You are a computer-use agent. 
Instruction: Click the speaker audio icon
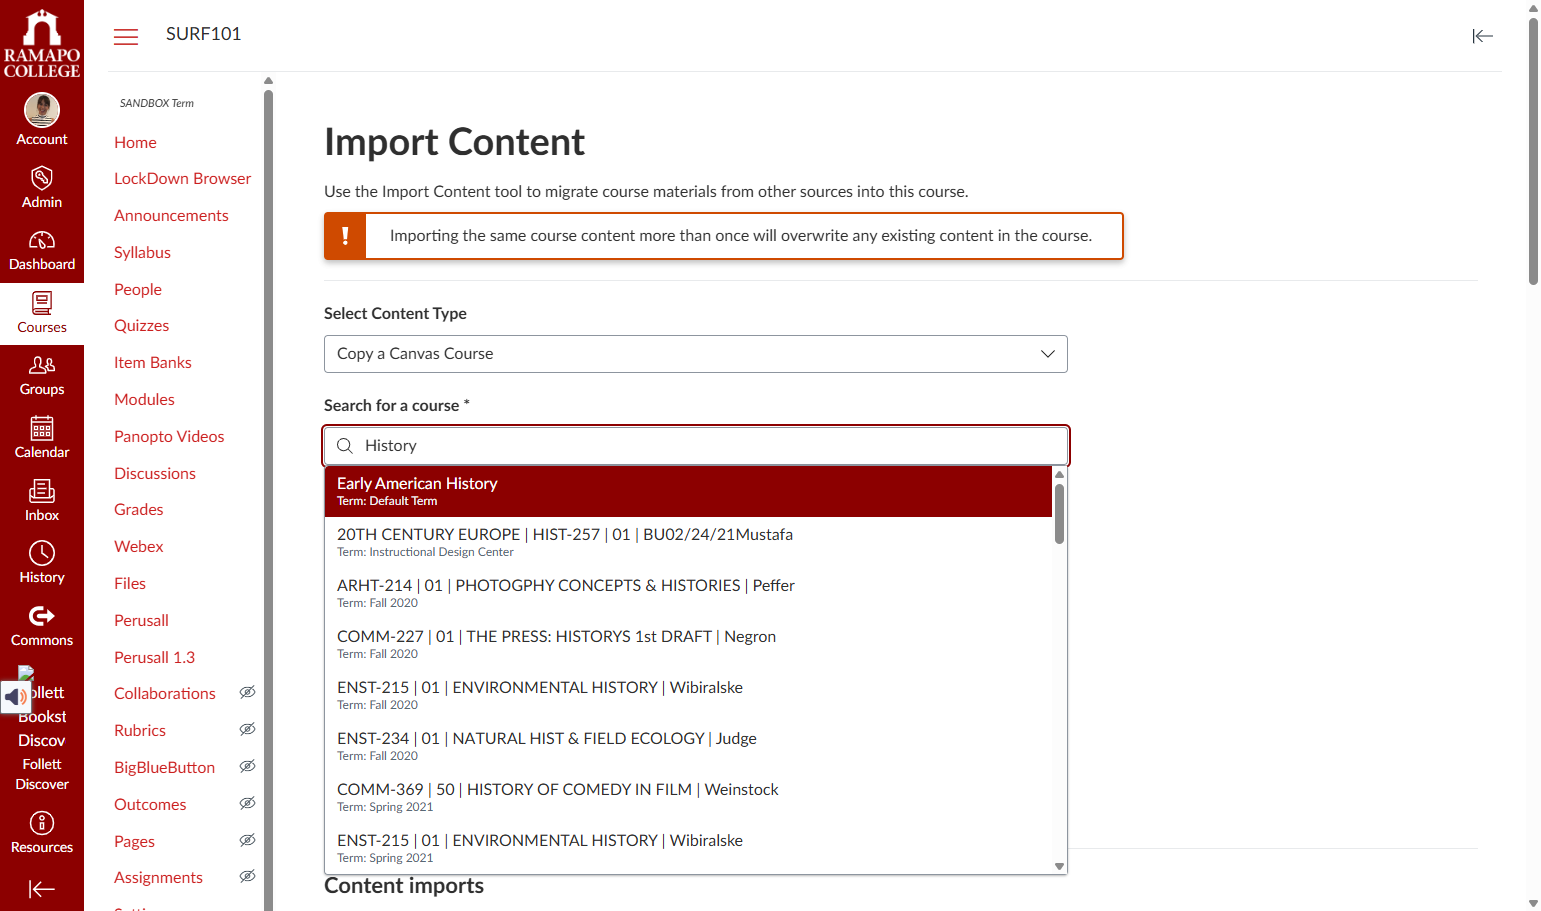16,697
